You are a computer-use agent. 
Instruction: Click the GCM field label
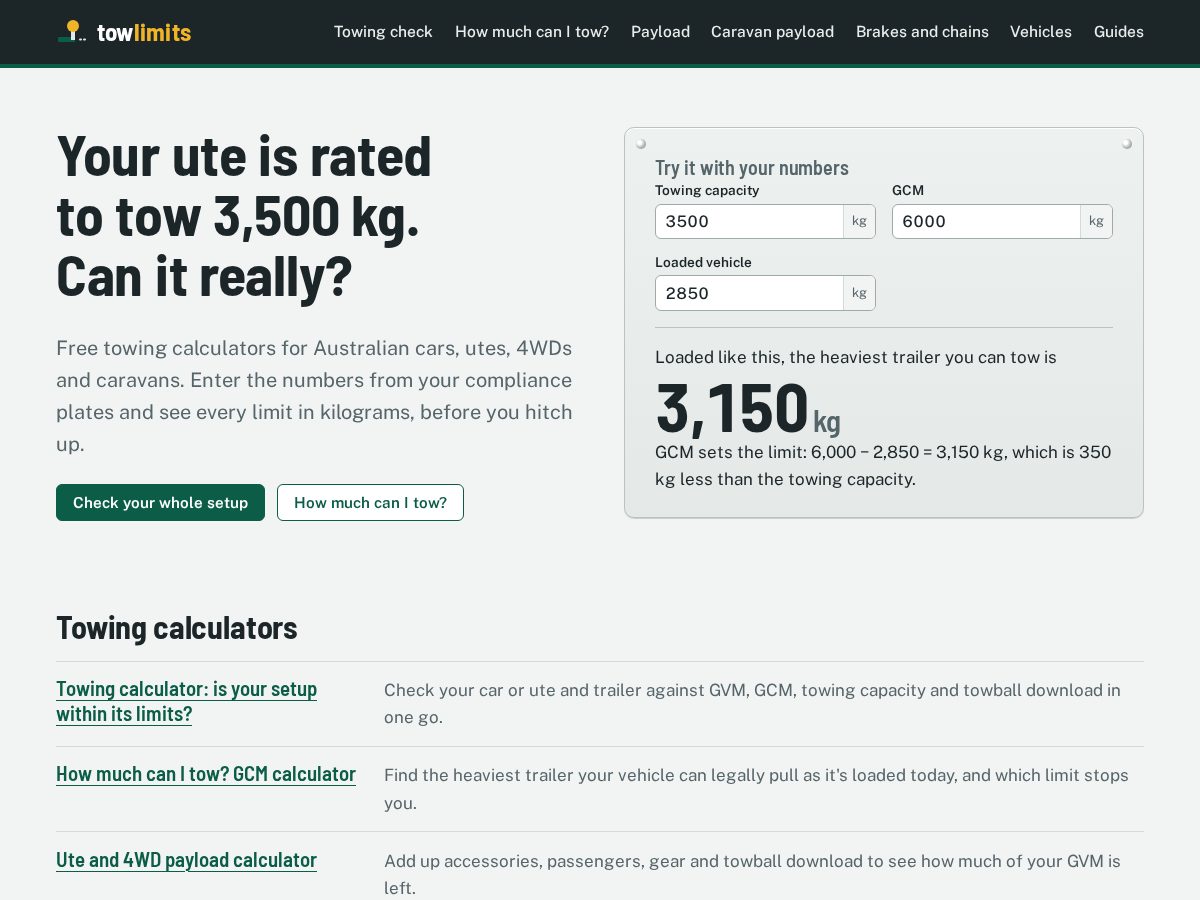(x=908, y=190)
